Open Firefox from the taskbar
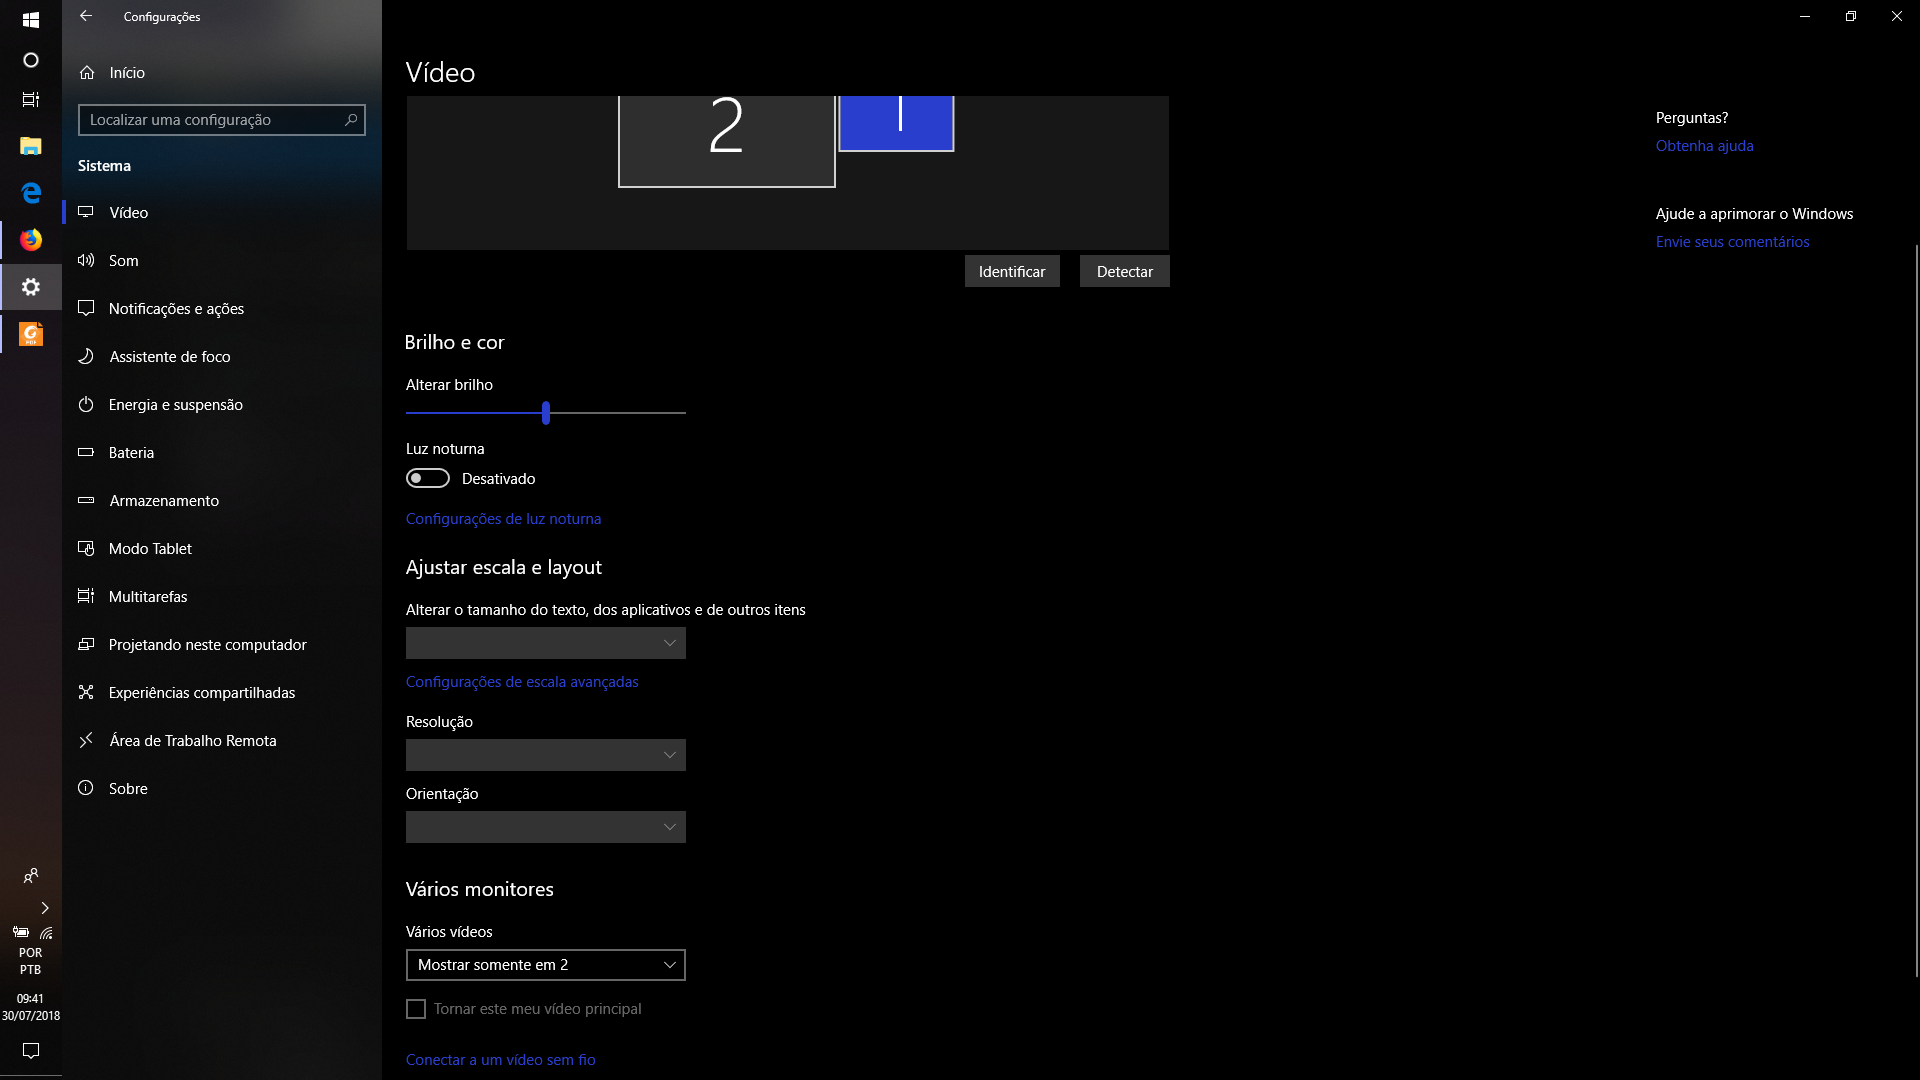Image resolution: width=1920 pixels, height=1080 pixels. click(x=31, y=240)
